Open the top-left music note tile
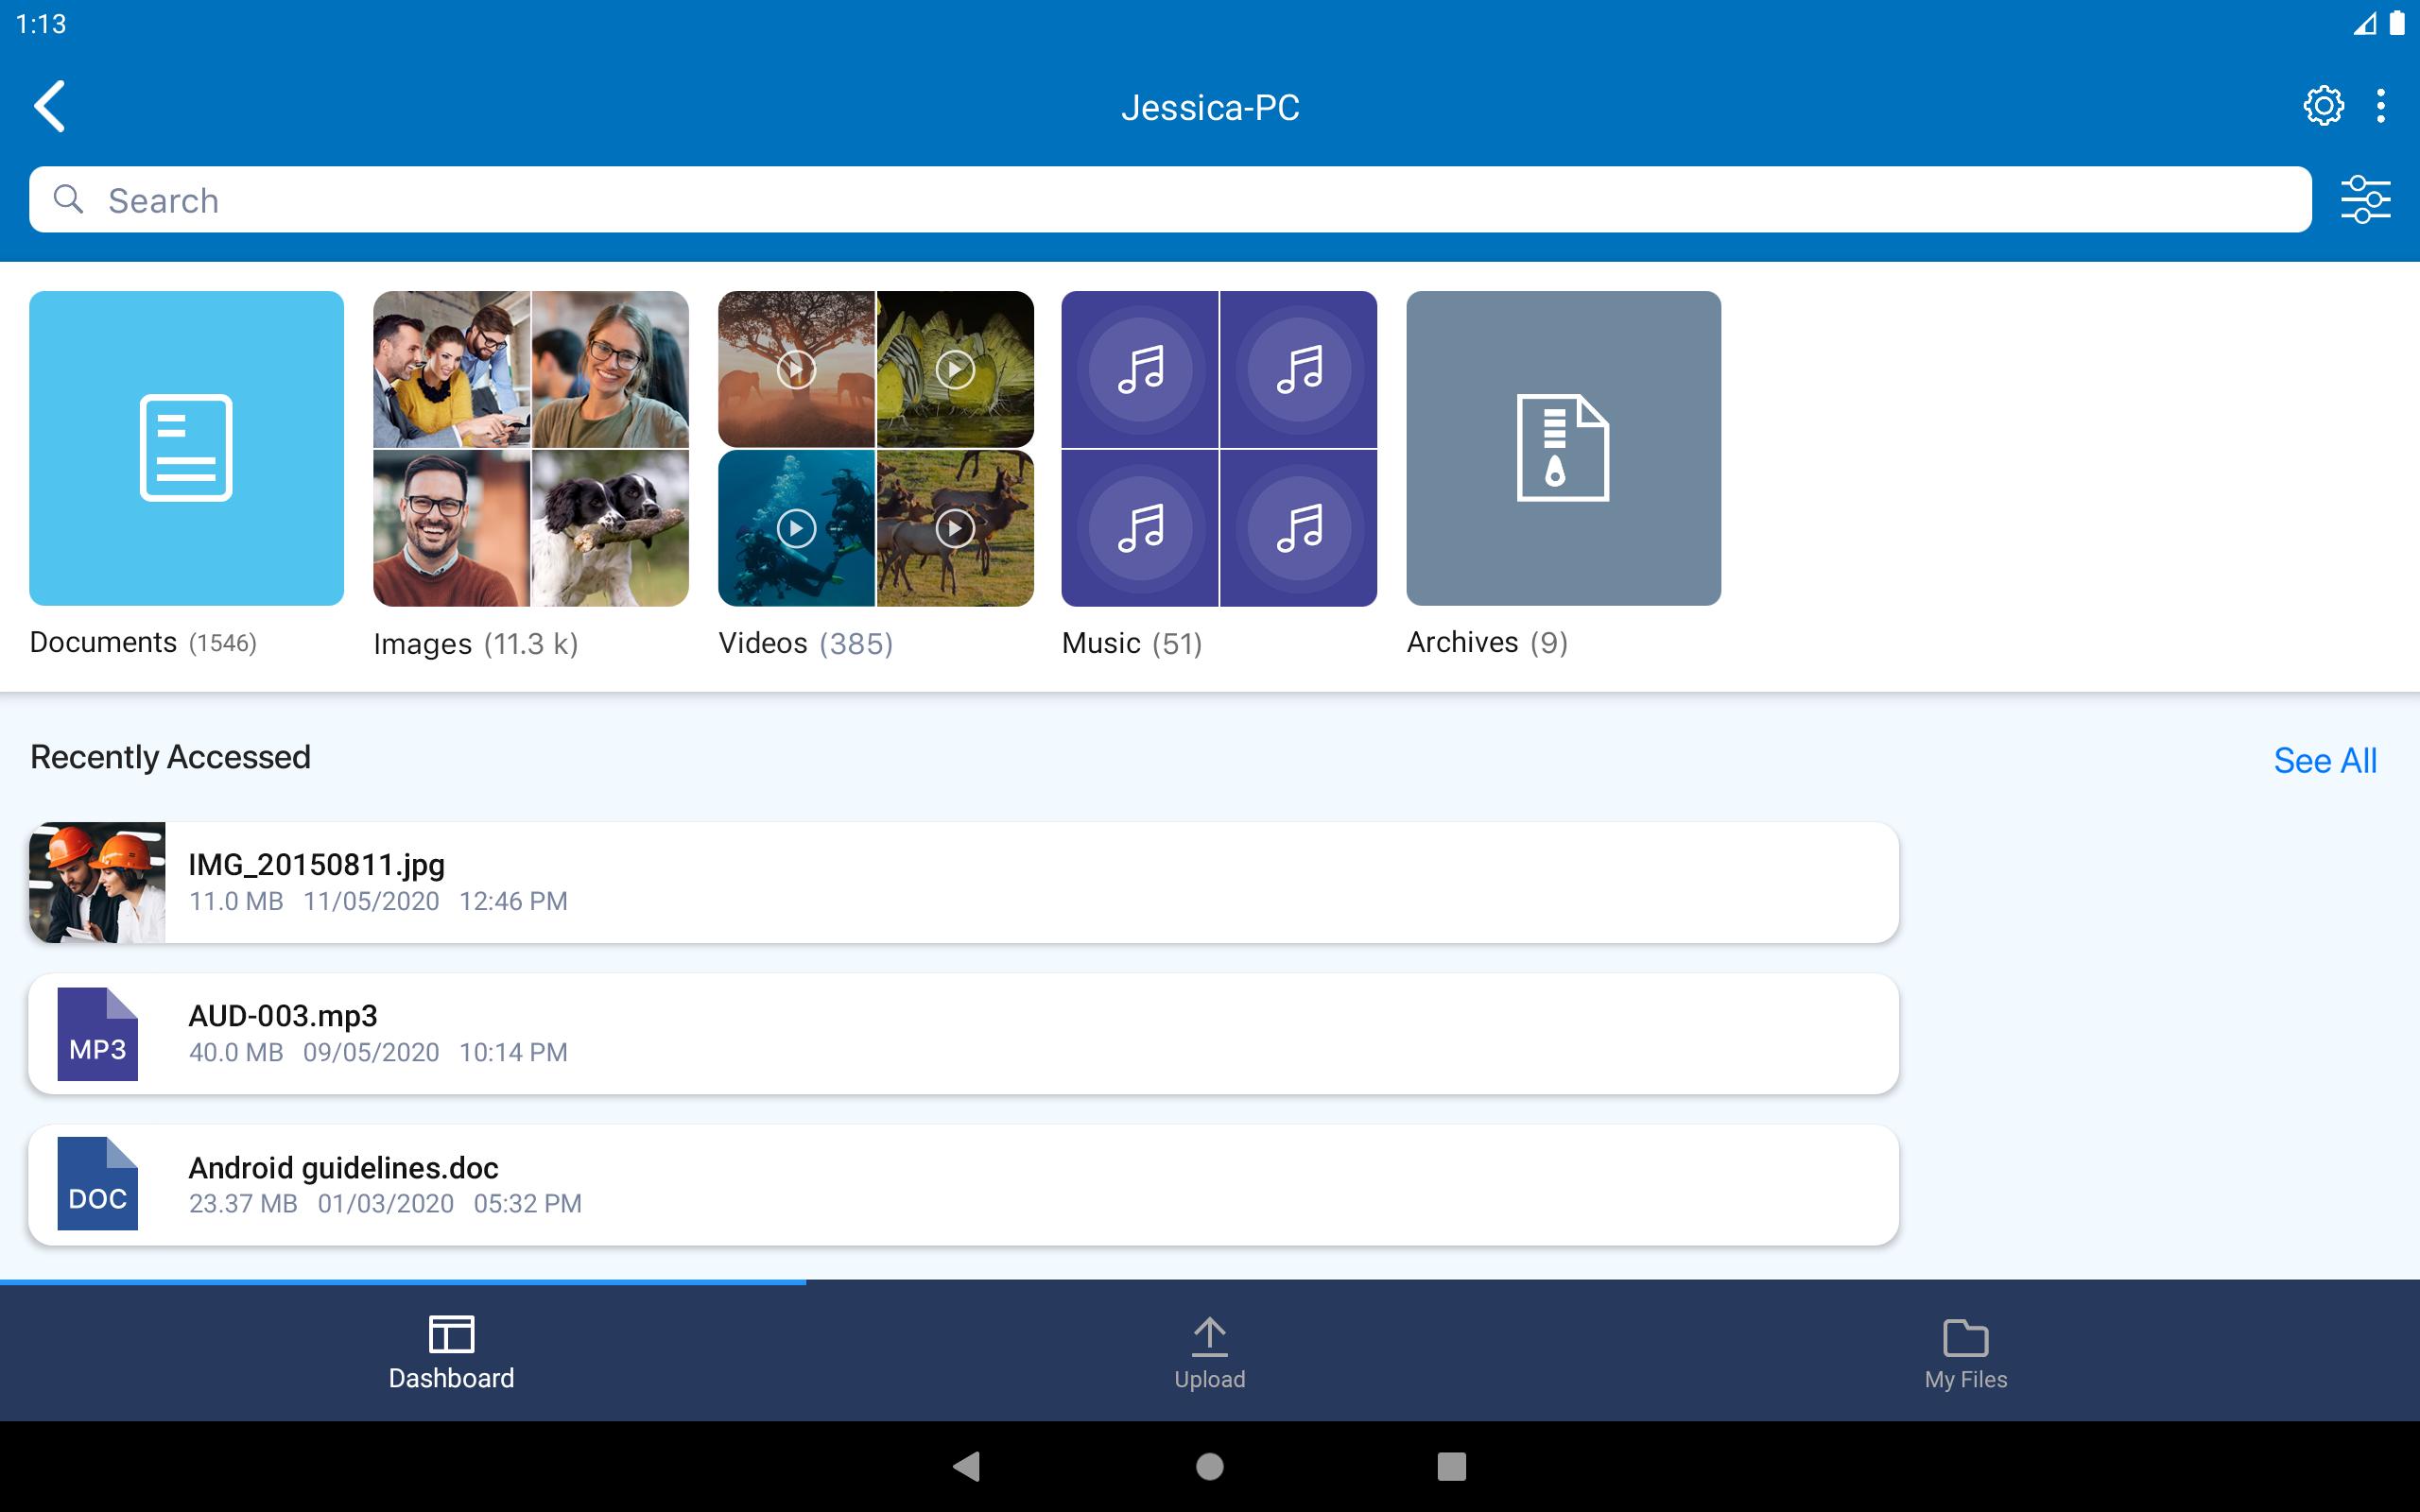Viewport: 2420px width, 1512px height. [1140, 369]
